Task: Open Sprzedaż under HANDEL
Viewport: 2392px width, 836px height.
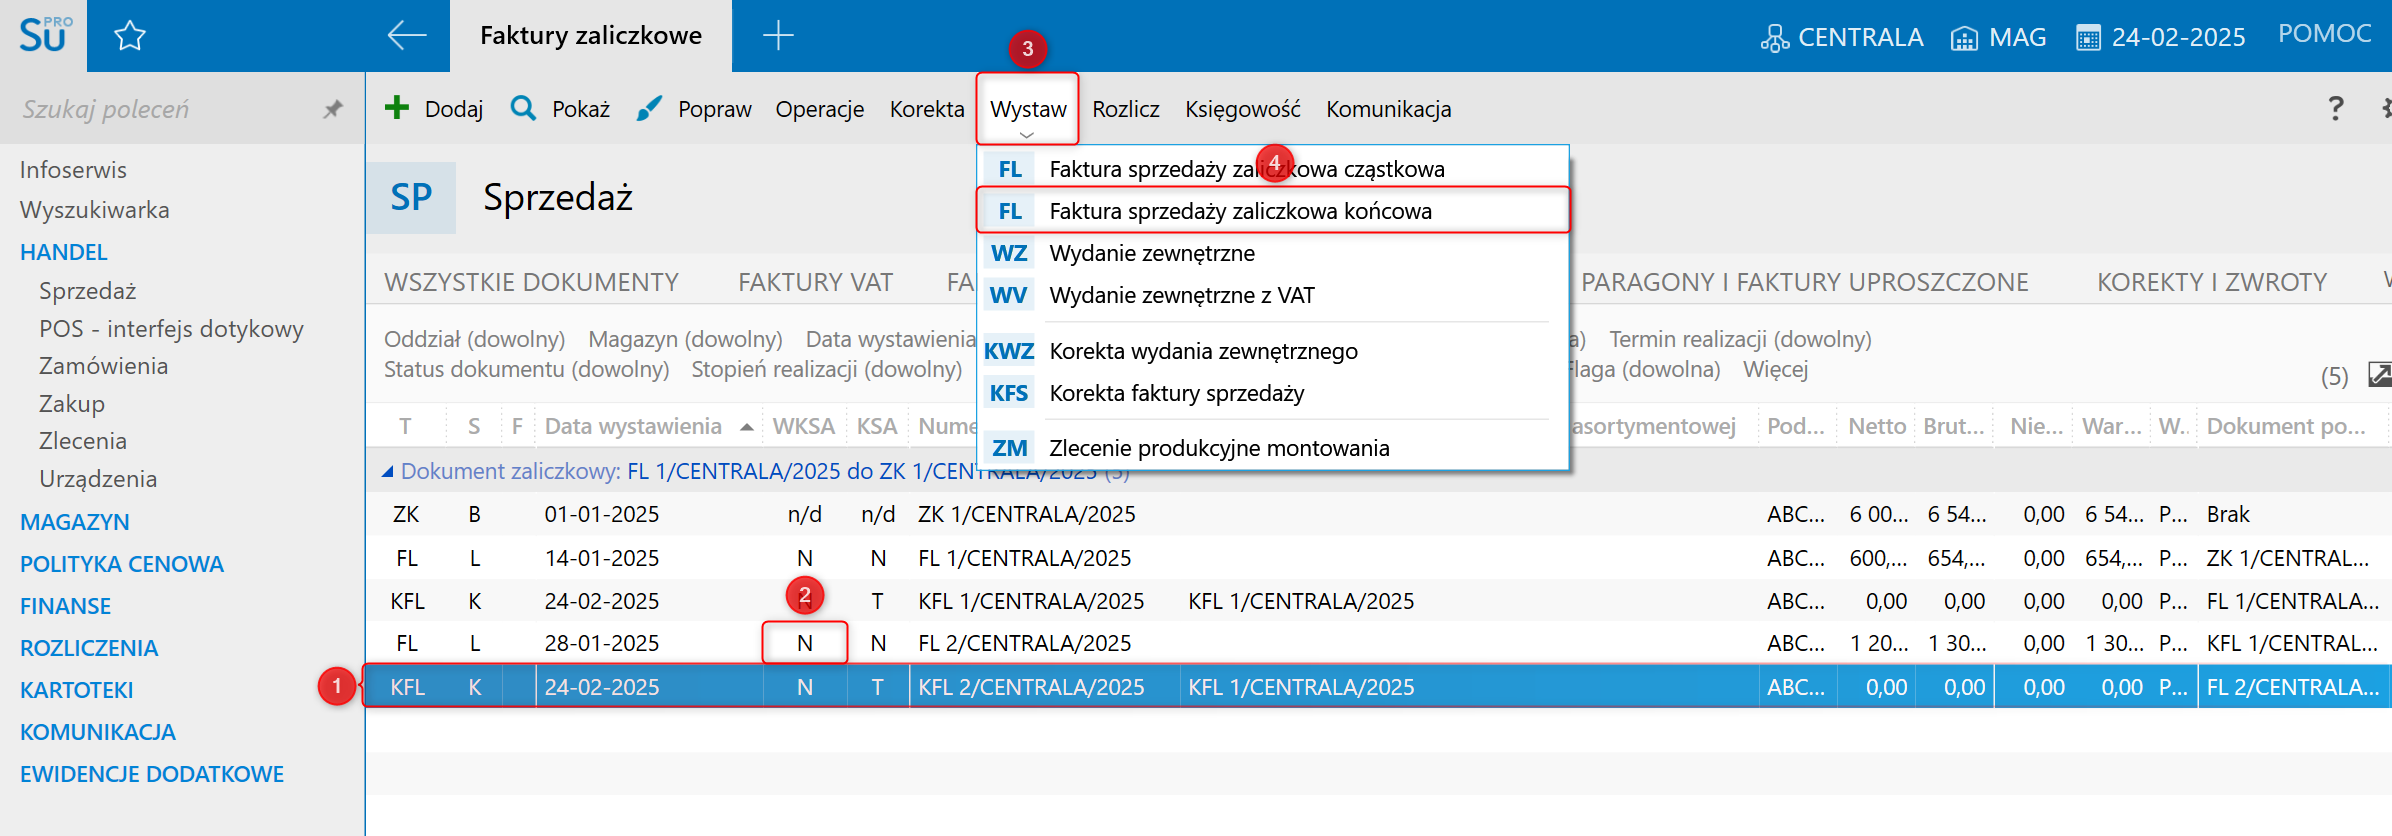Action: point(88,291)
